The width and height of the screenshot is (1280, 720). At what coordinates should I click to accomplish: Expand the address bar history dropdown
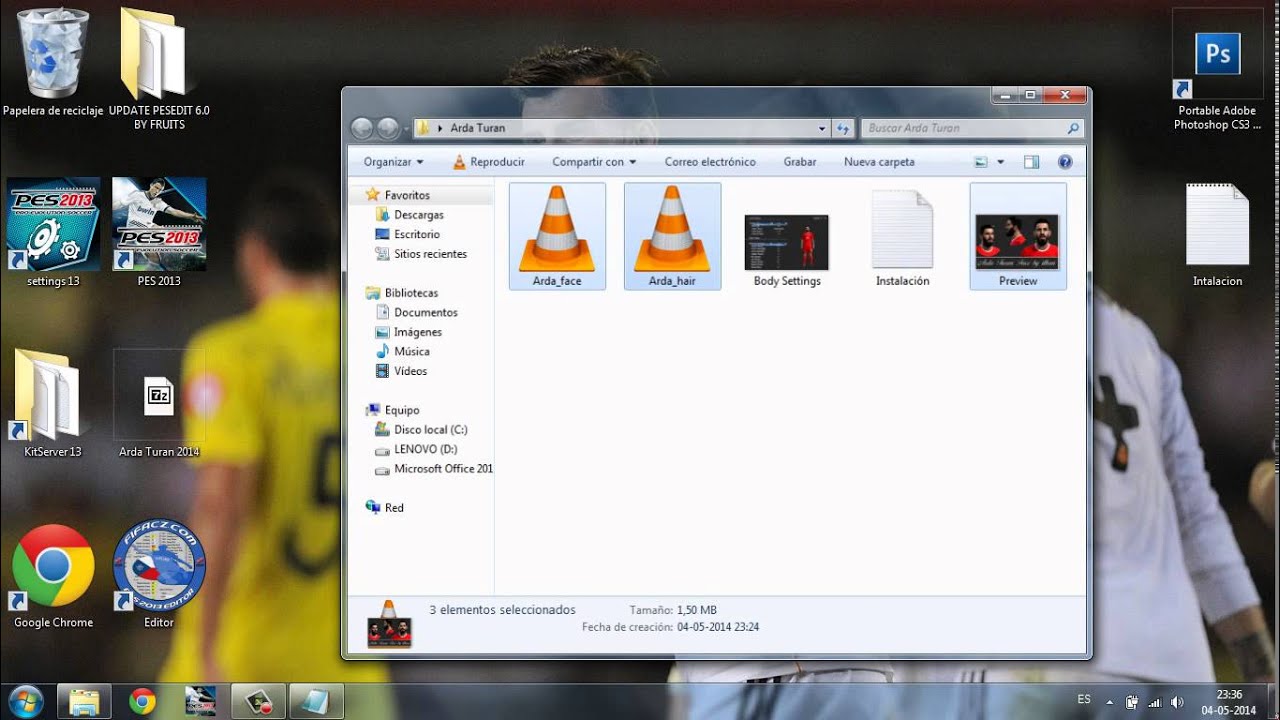(822, 128)
